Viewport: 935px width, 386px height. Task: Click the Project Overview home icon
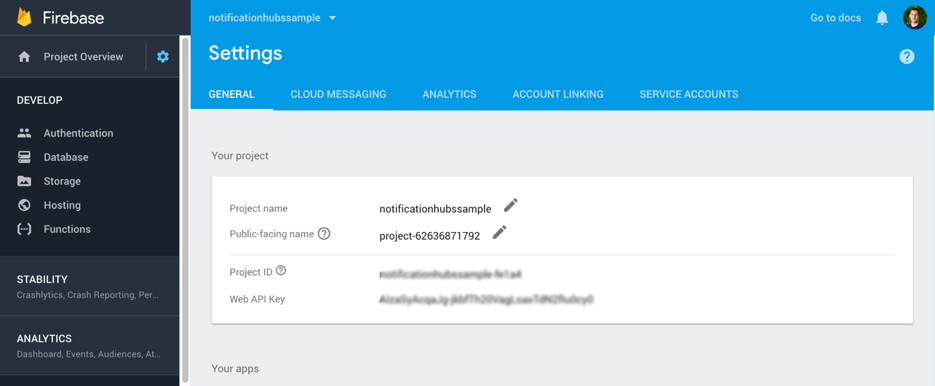[x=24, y=57]
